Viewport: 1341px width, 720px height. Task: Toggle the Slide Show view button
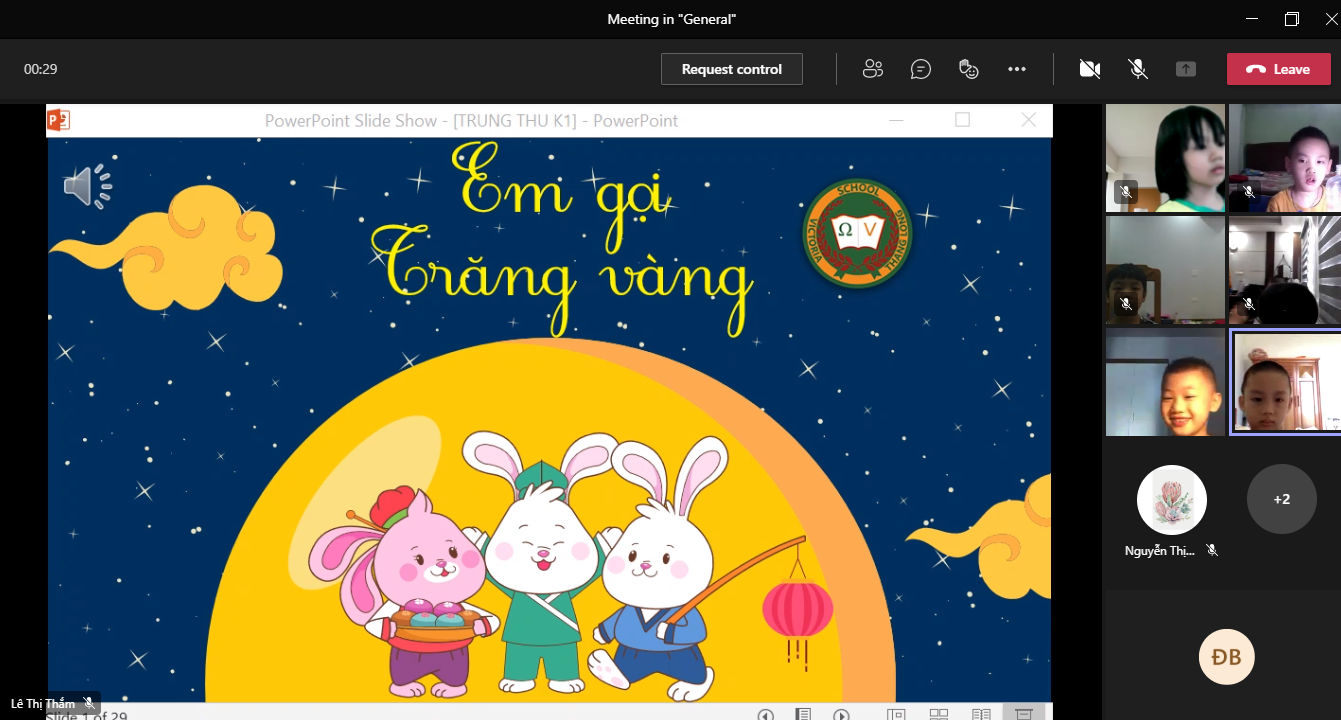(x=1024, y=714)
